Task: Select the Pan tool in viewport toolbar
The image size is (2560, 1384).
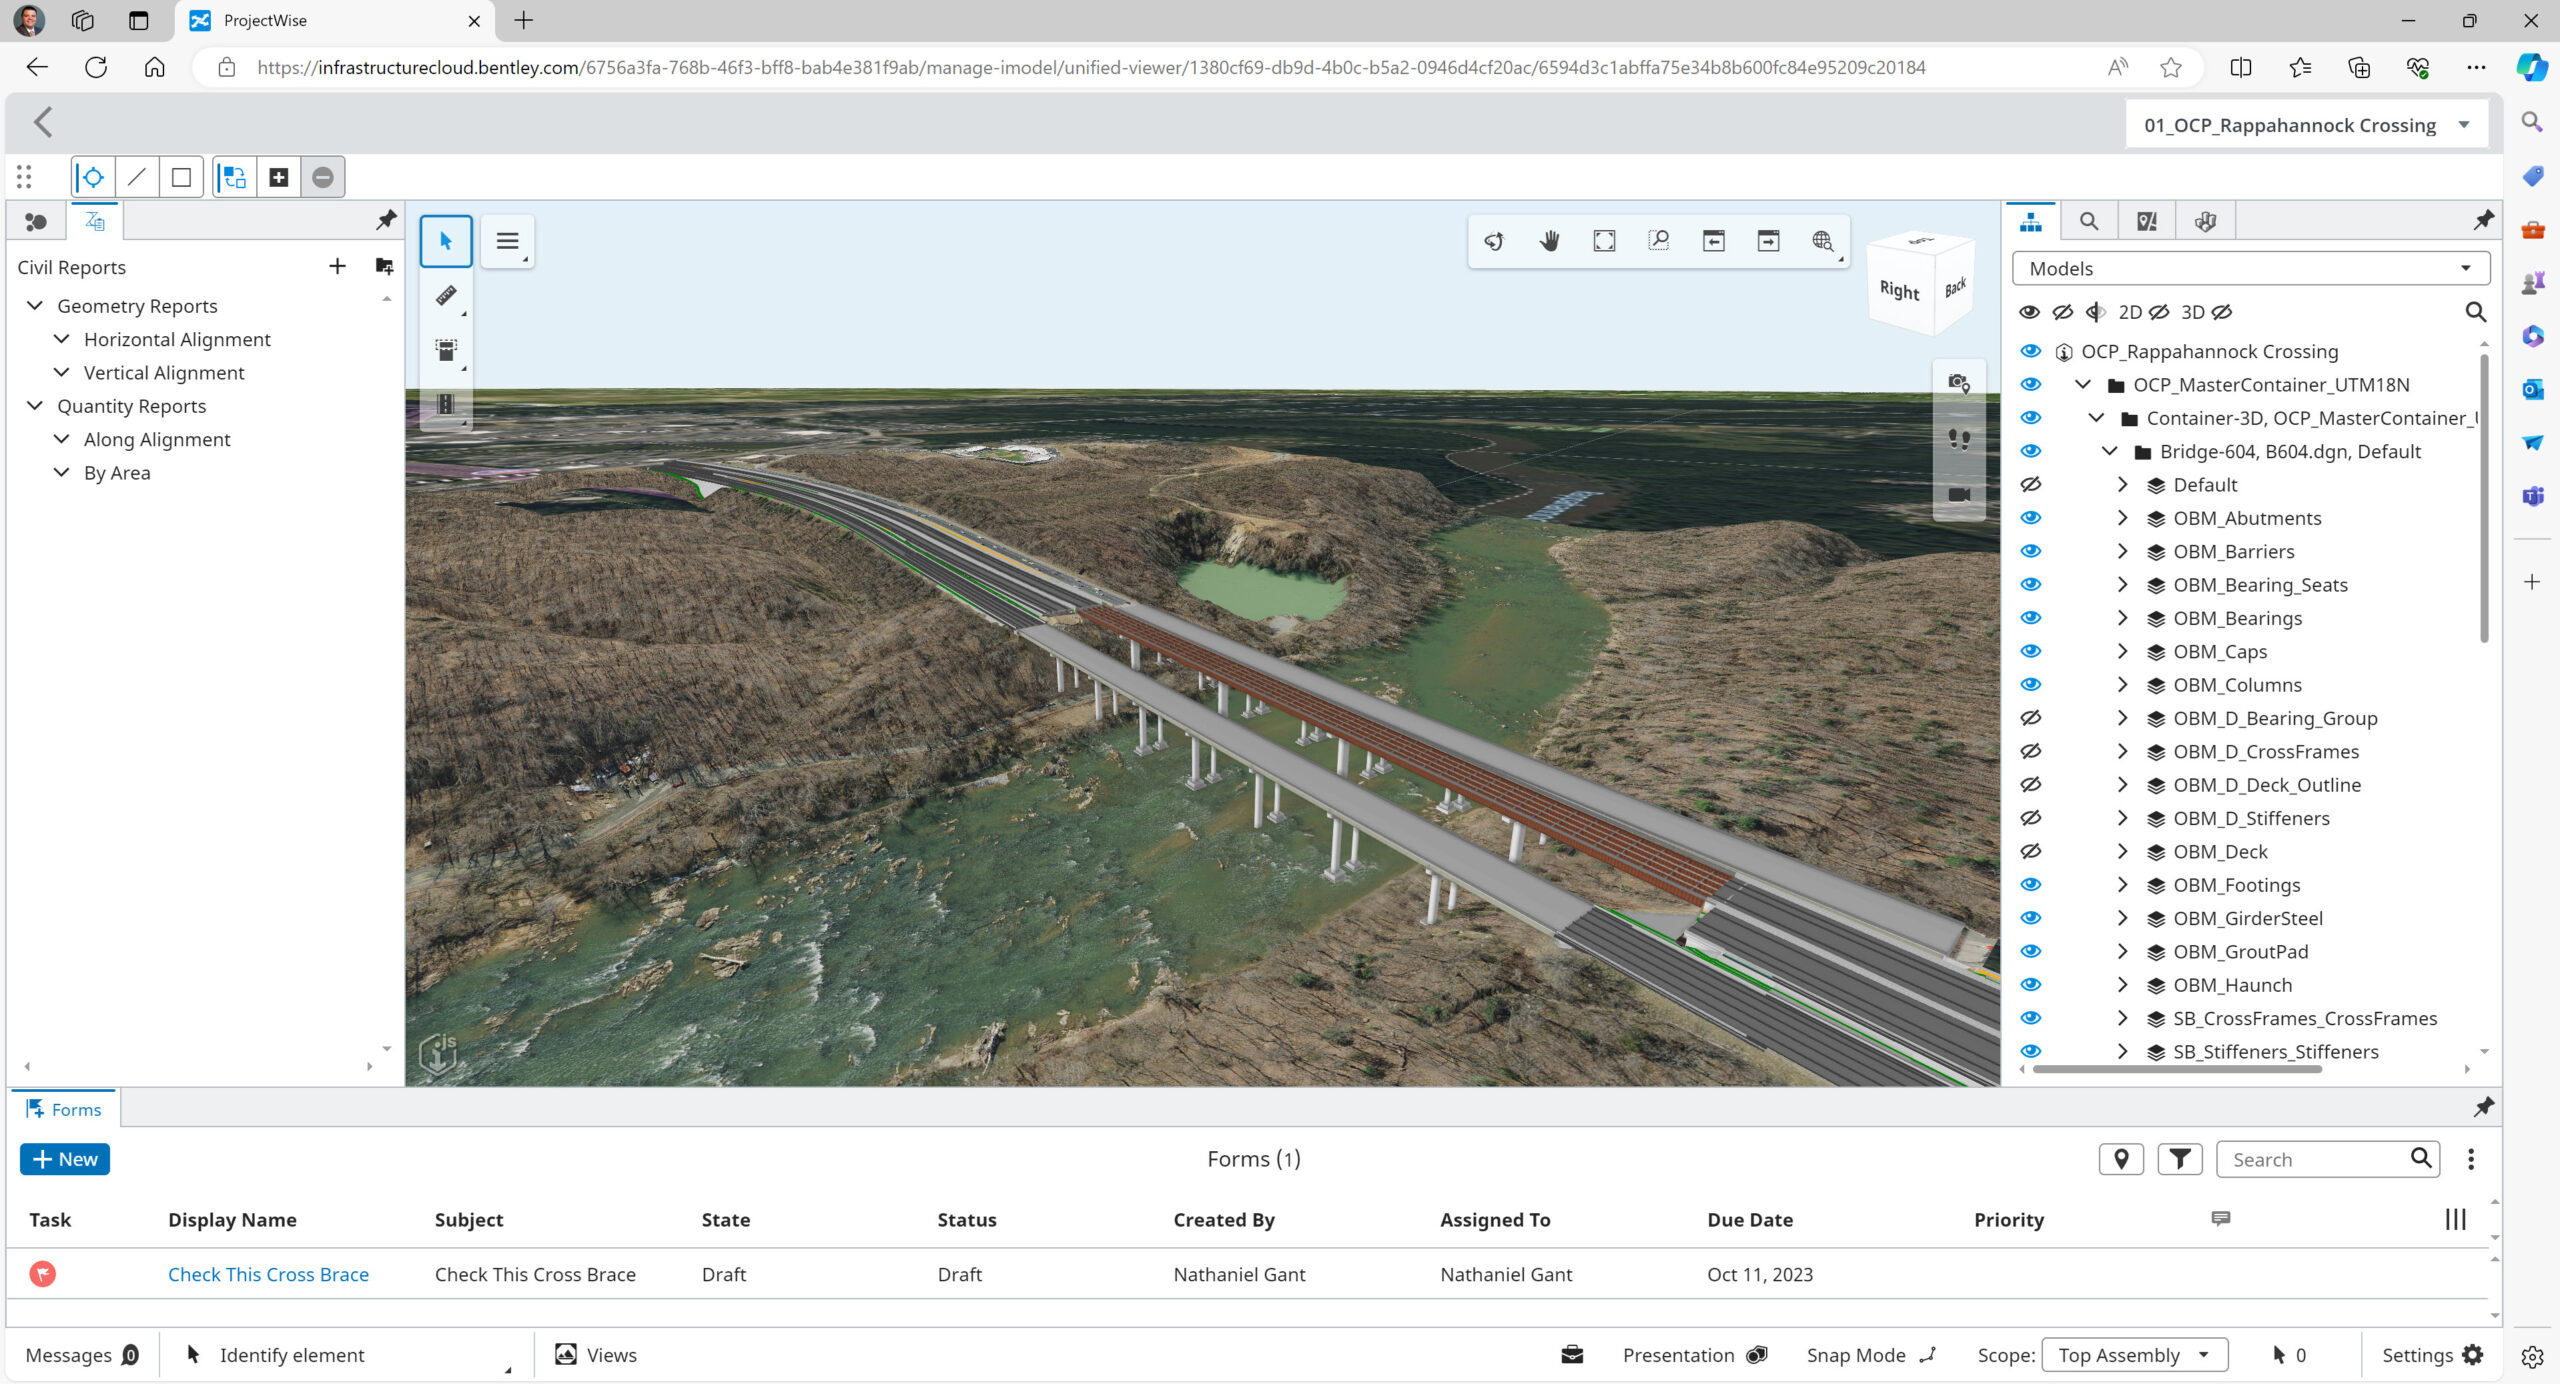Action: [1548, 240]
